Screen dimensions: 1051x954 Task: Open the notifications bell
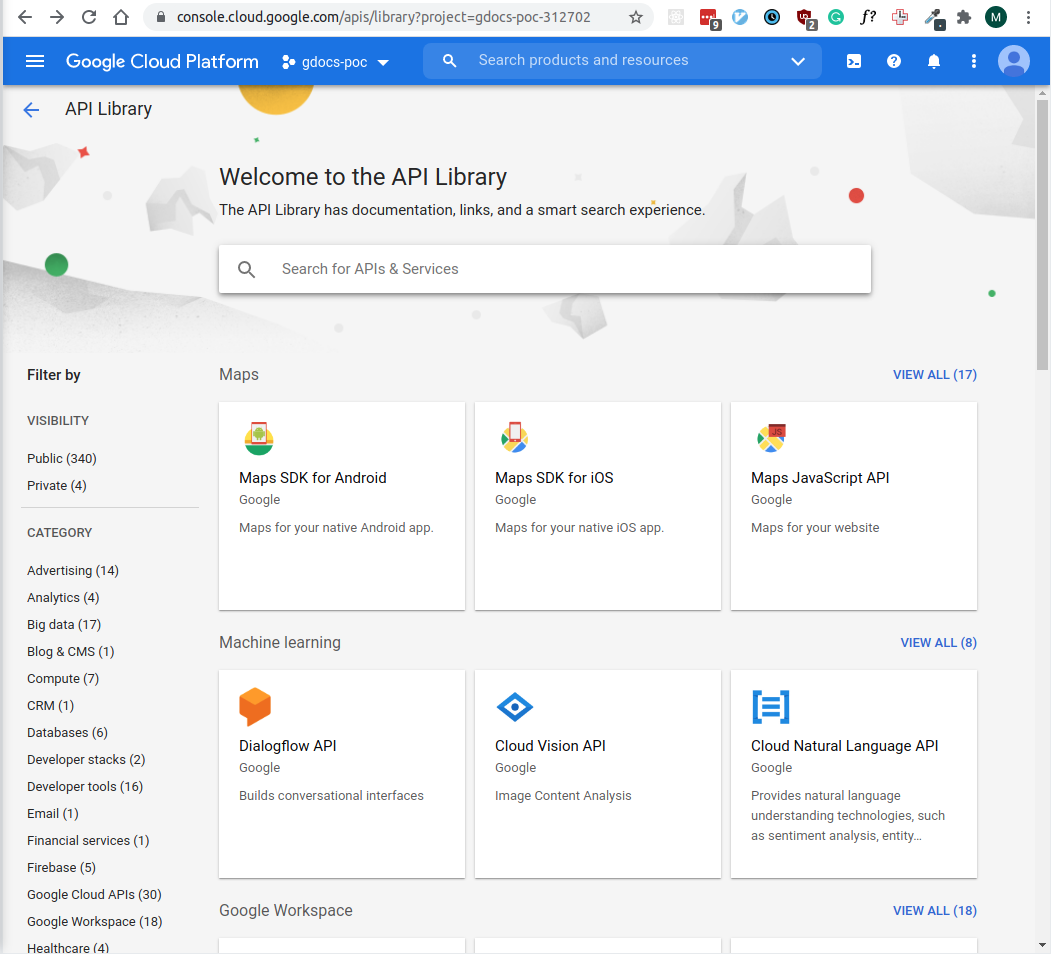[934, 62]
